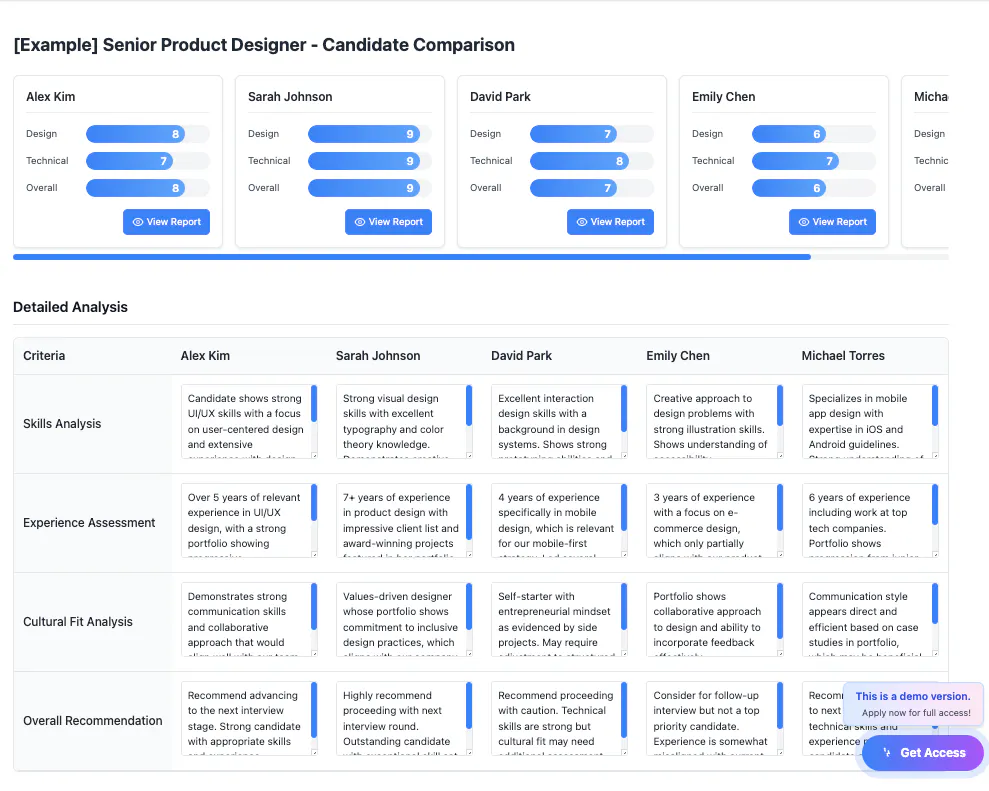Open David Park's View Report button
The image size is (989, 791).
(x=610, y=222)
